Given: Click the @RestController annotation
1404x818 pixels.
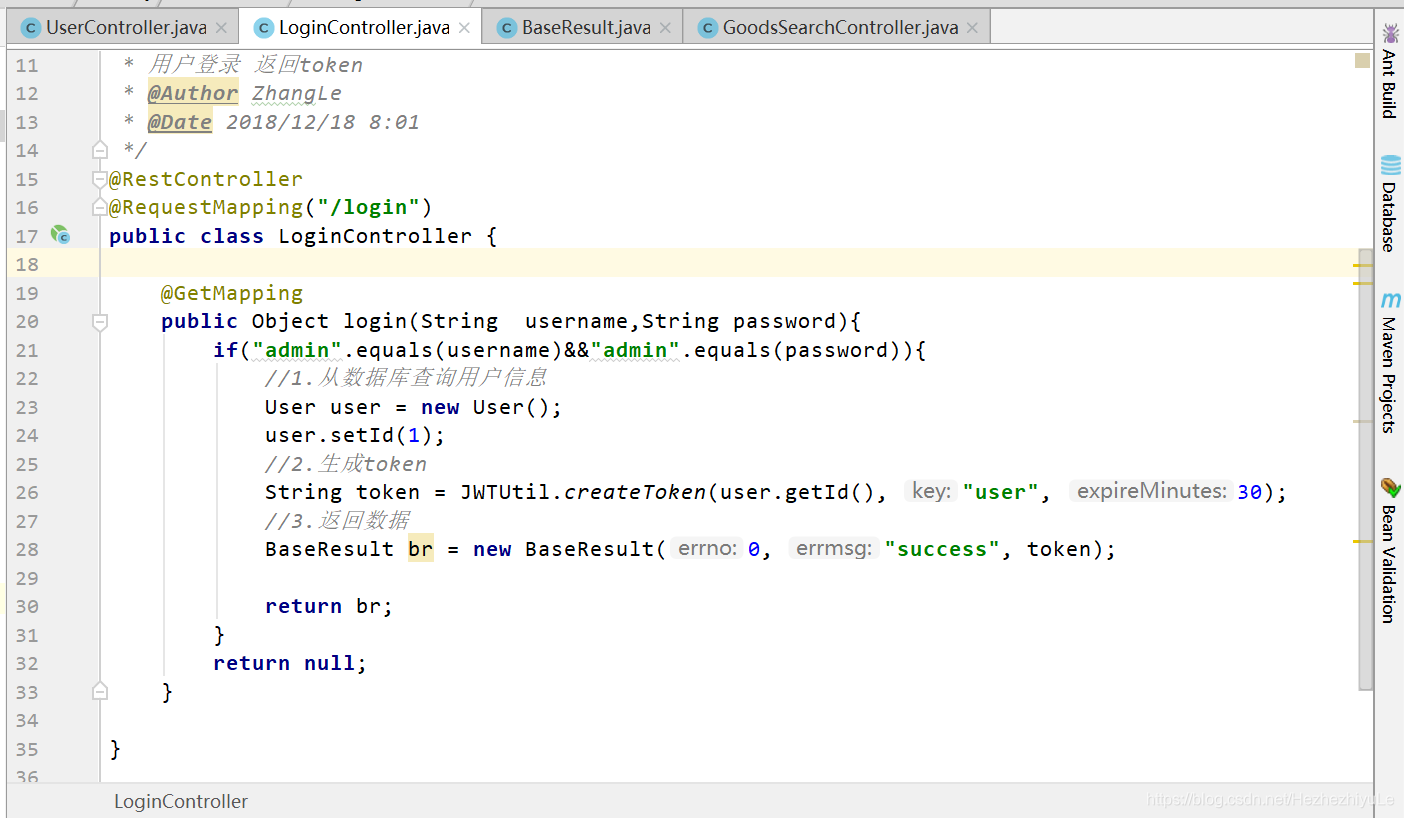Looking at the screenshot, I should pos(206,179).
